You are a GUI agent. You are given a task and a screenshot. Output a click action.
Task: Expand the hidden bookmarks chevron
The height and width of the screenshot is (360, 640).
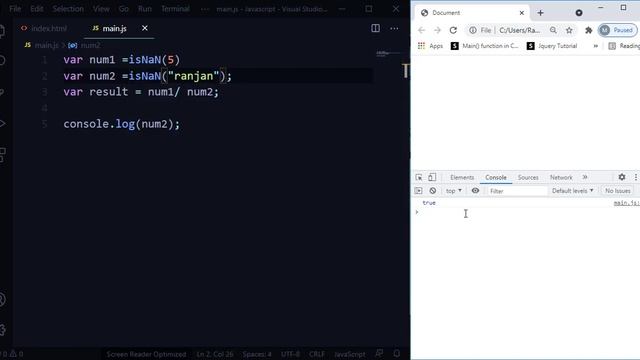(596, 46)
